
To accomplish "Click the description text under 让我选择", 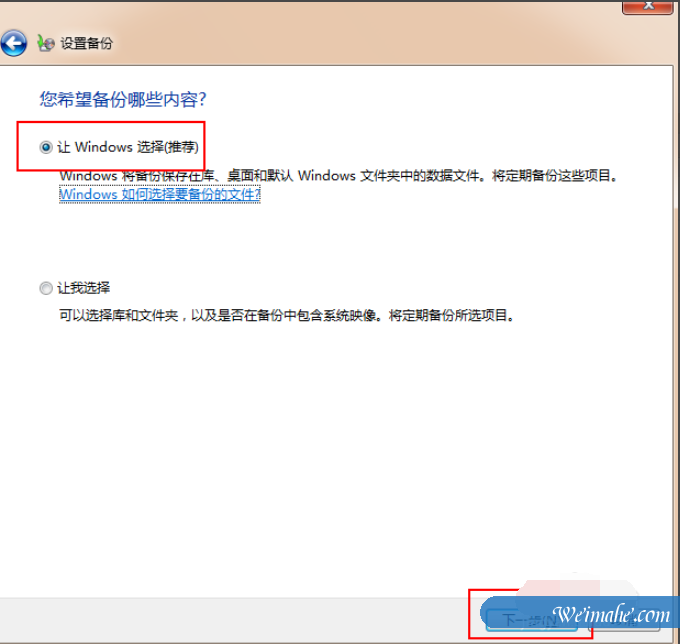I will tap(287, 315).
